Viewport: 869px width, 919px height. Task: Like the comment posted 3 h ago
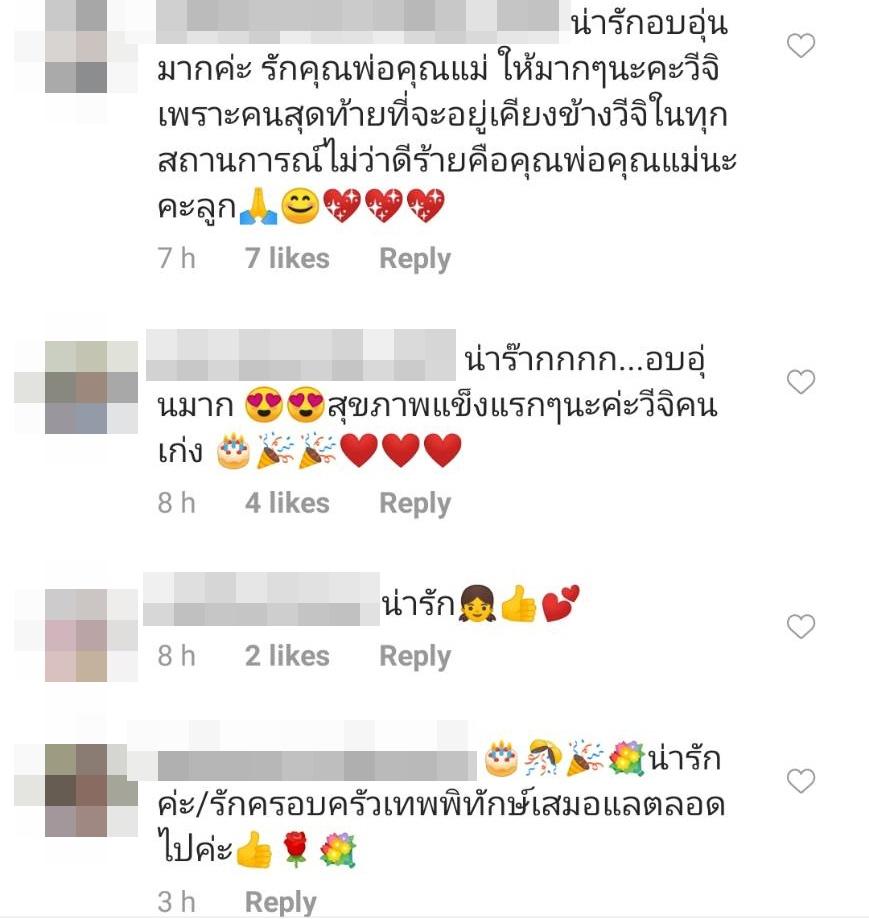(800, 781)
